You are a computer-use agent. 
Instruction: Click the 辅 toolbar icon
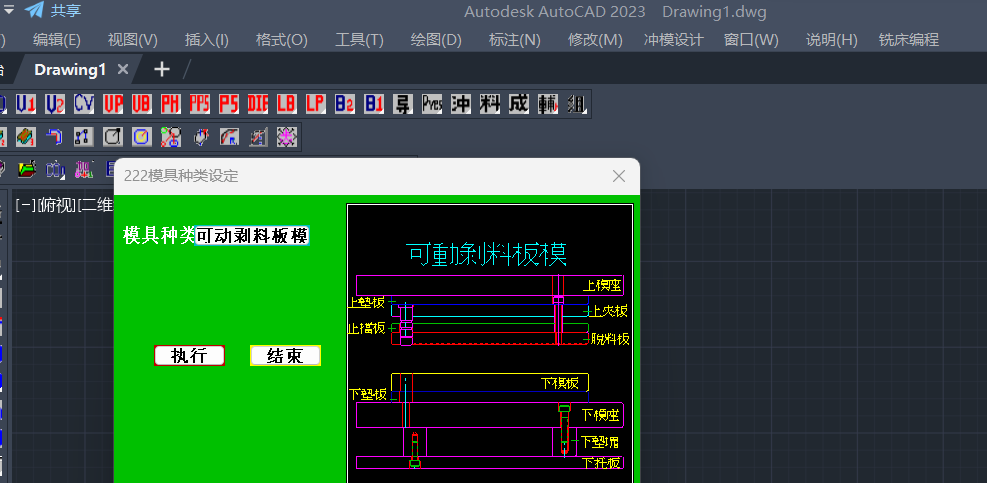548,103
